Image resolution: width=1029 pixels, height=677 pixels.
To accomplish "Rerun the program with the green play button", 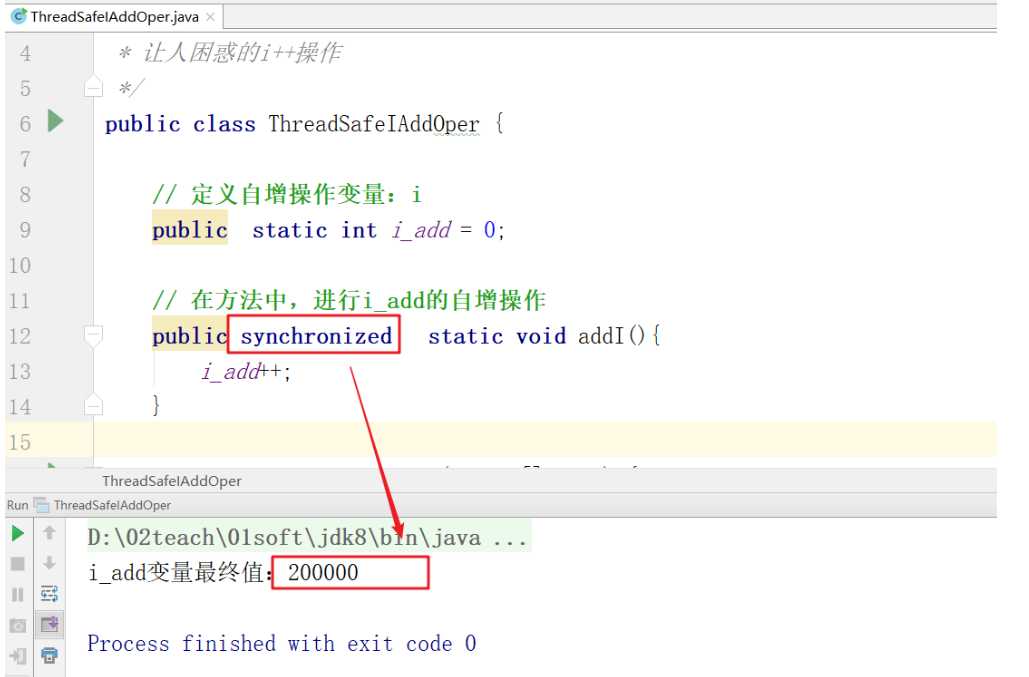I will (18, 533).
